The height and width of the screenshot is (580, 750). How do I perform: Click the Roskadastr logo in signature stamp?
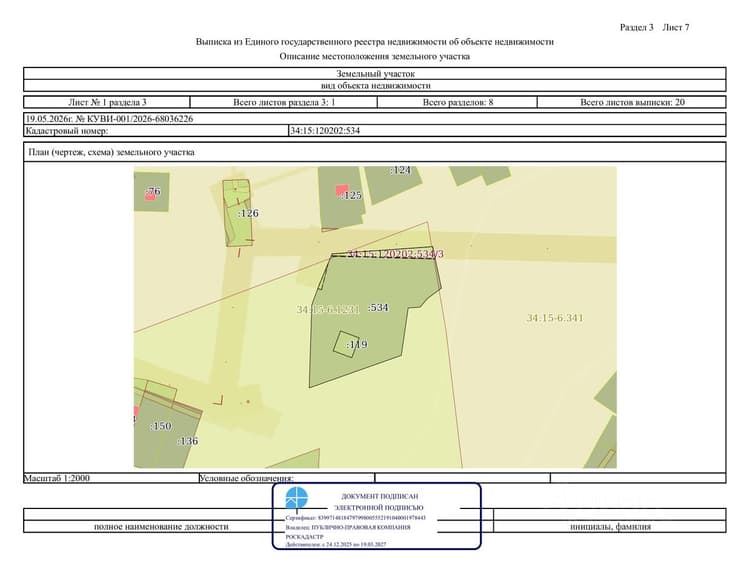coord(297,498)
